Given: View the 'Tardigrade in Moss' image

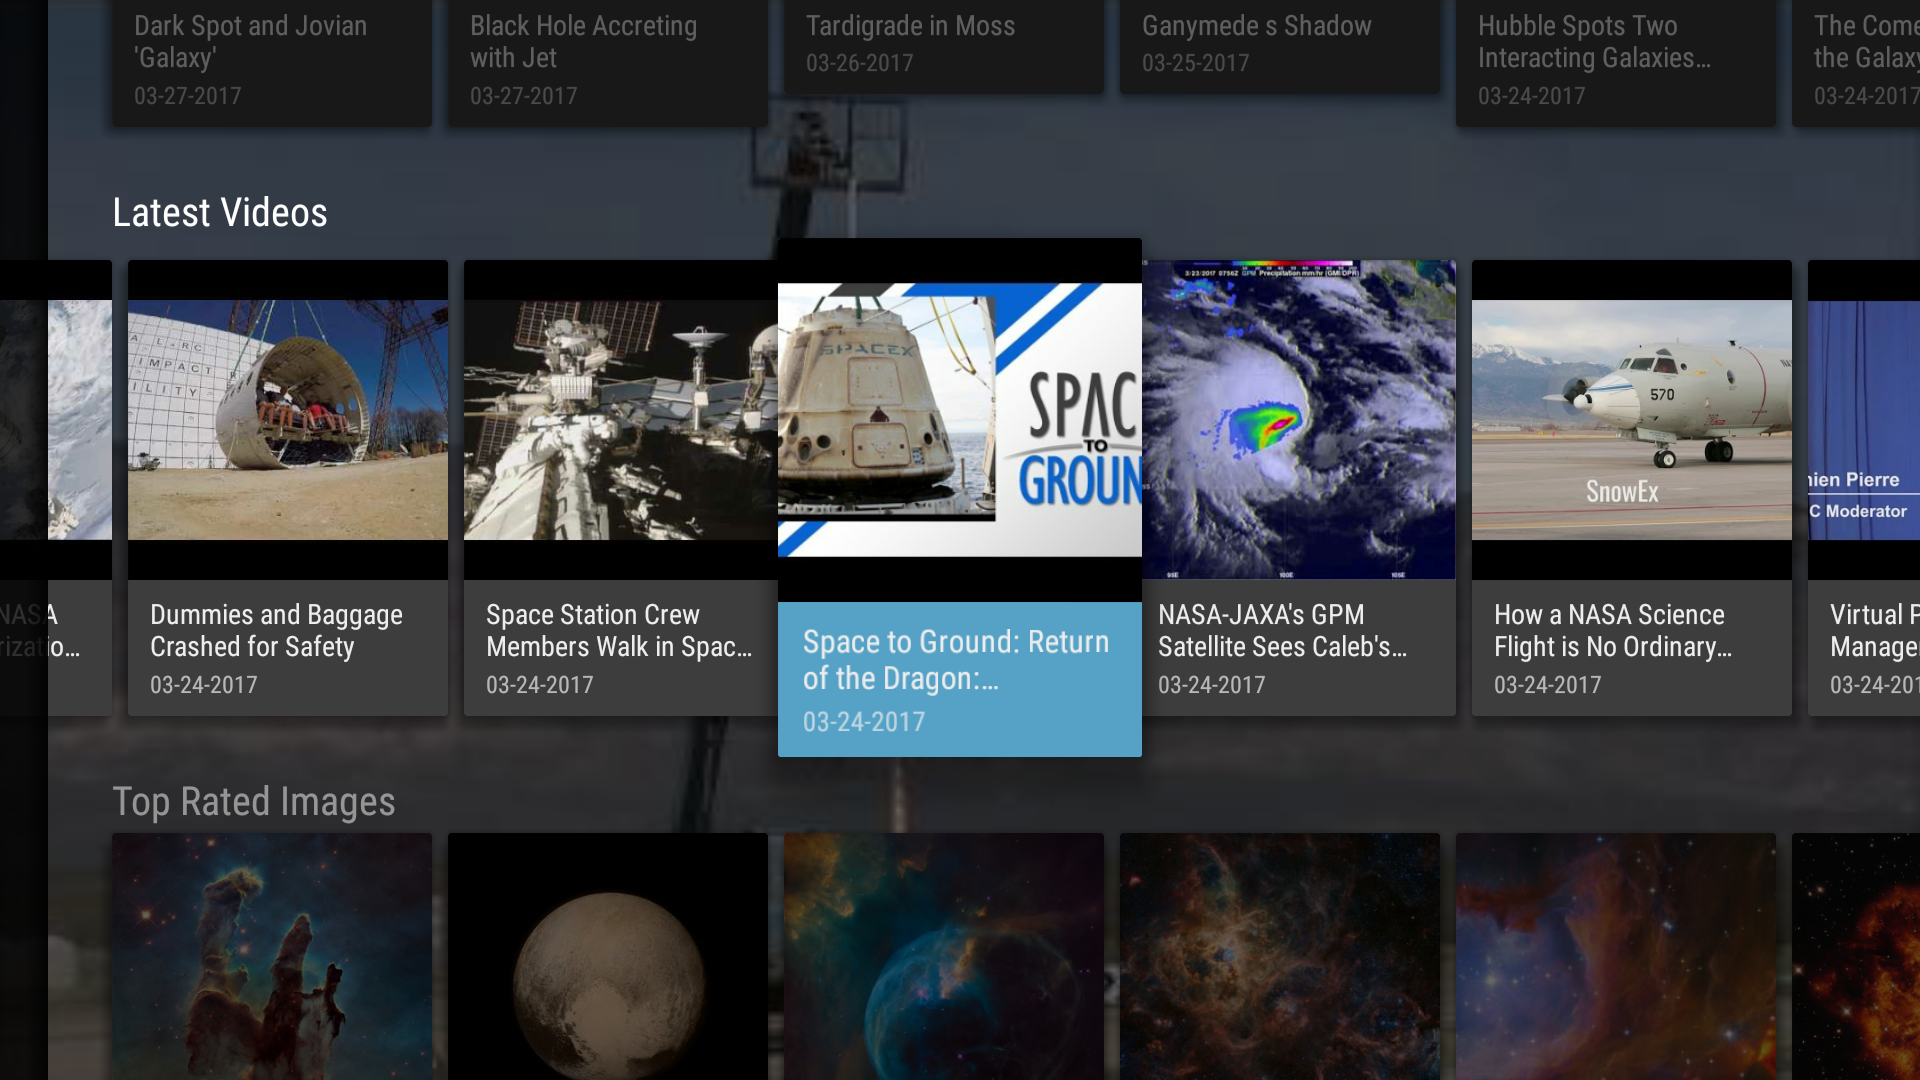Looking at the screenshot, I should coord(943,45).
